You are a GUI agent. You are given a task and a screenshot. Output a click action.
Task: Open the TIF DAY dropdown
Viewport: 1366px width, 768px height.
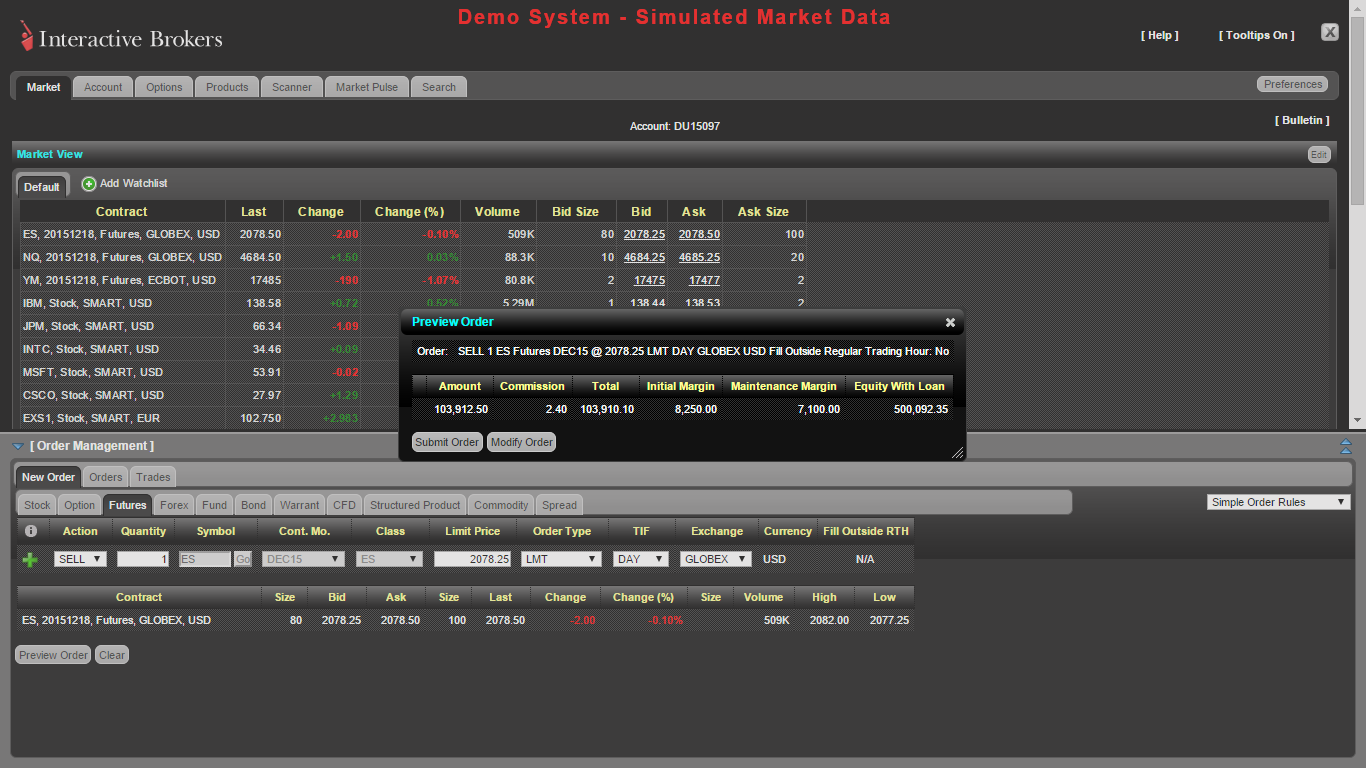tap(641, 559)
